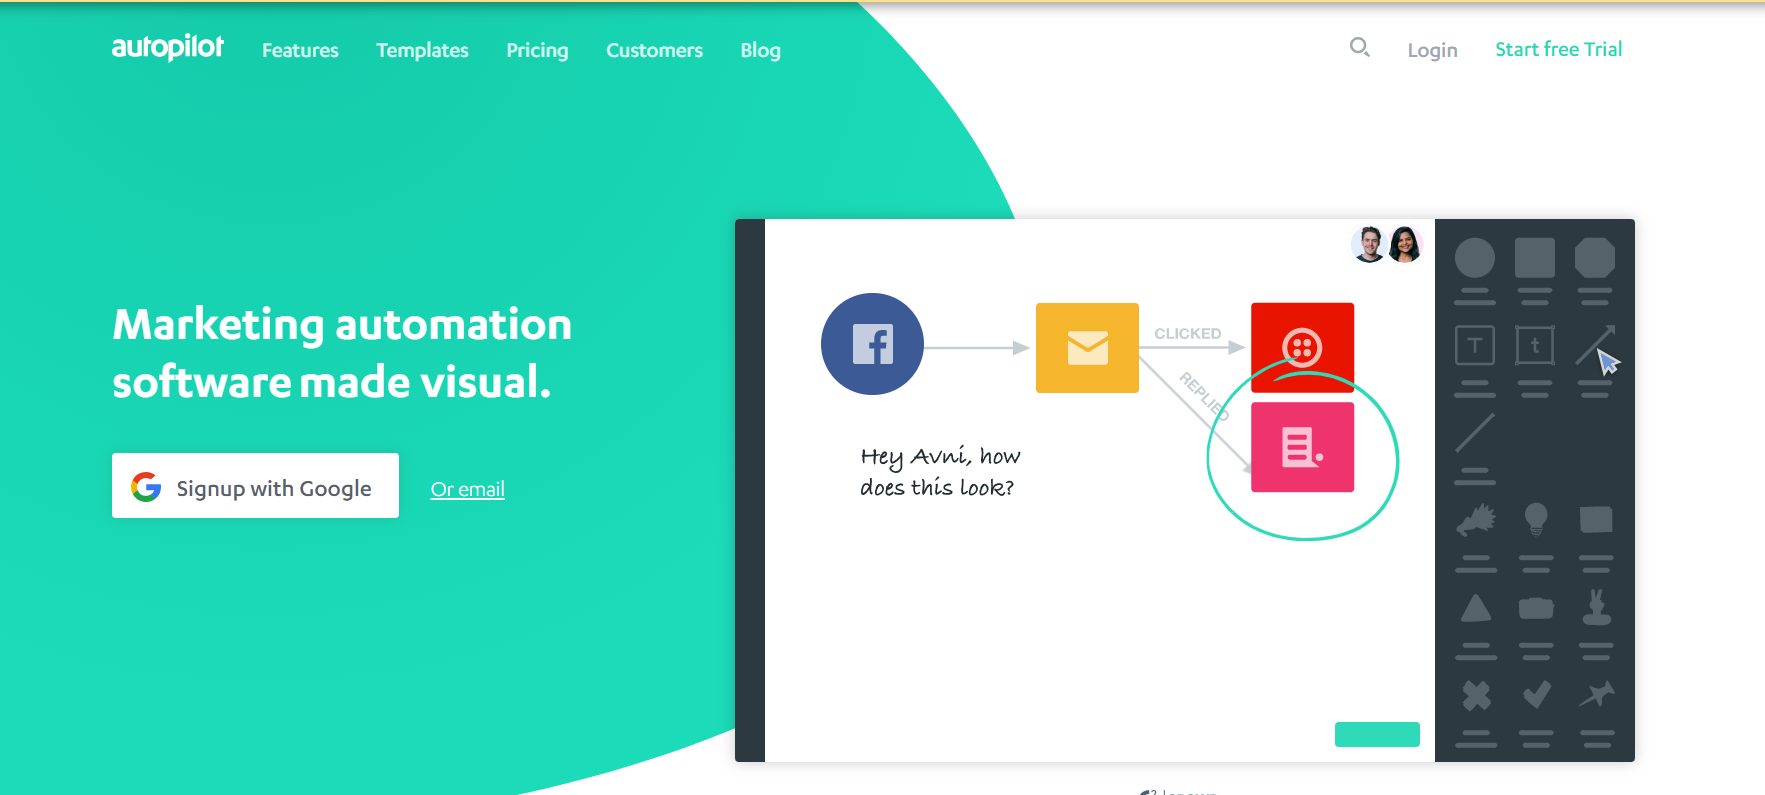
Task: Visit the Blog link
Action: pyautogui.click(x=760, y=50)
